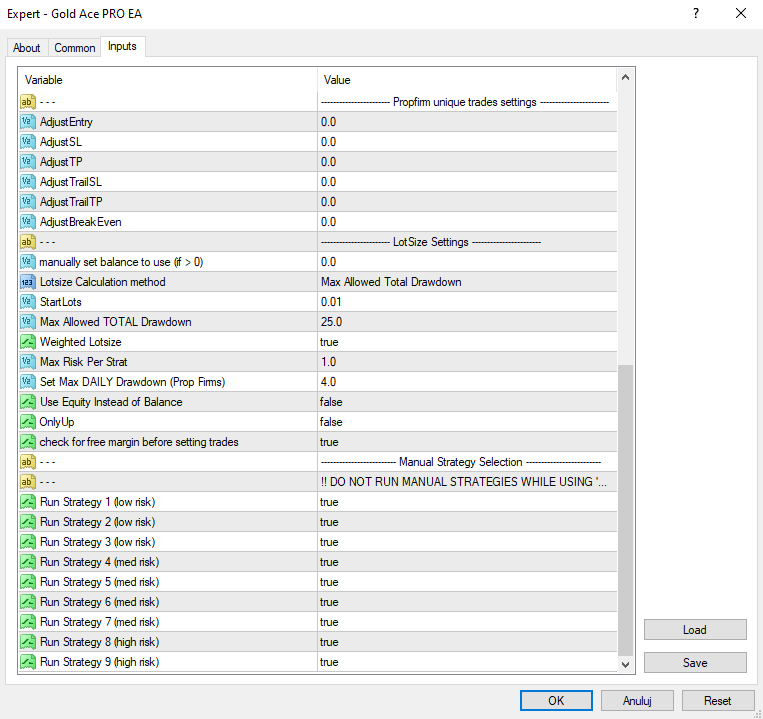The image size is (763, 719).
Task: Select the Max Allowed TOTAL Drawdown value field
Action: click(467, 322)
